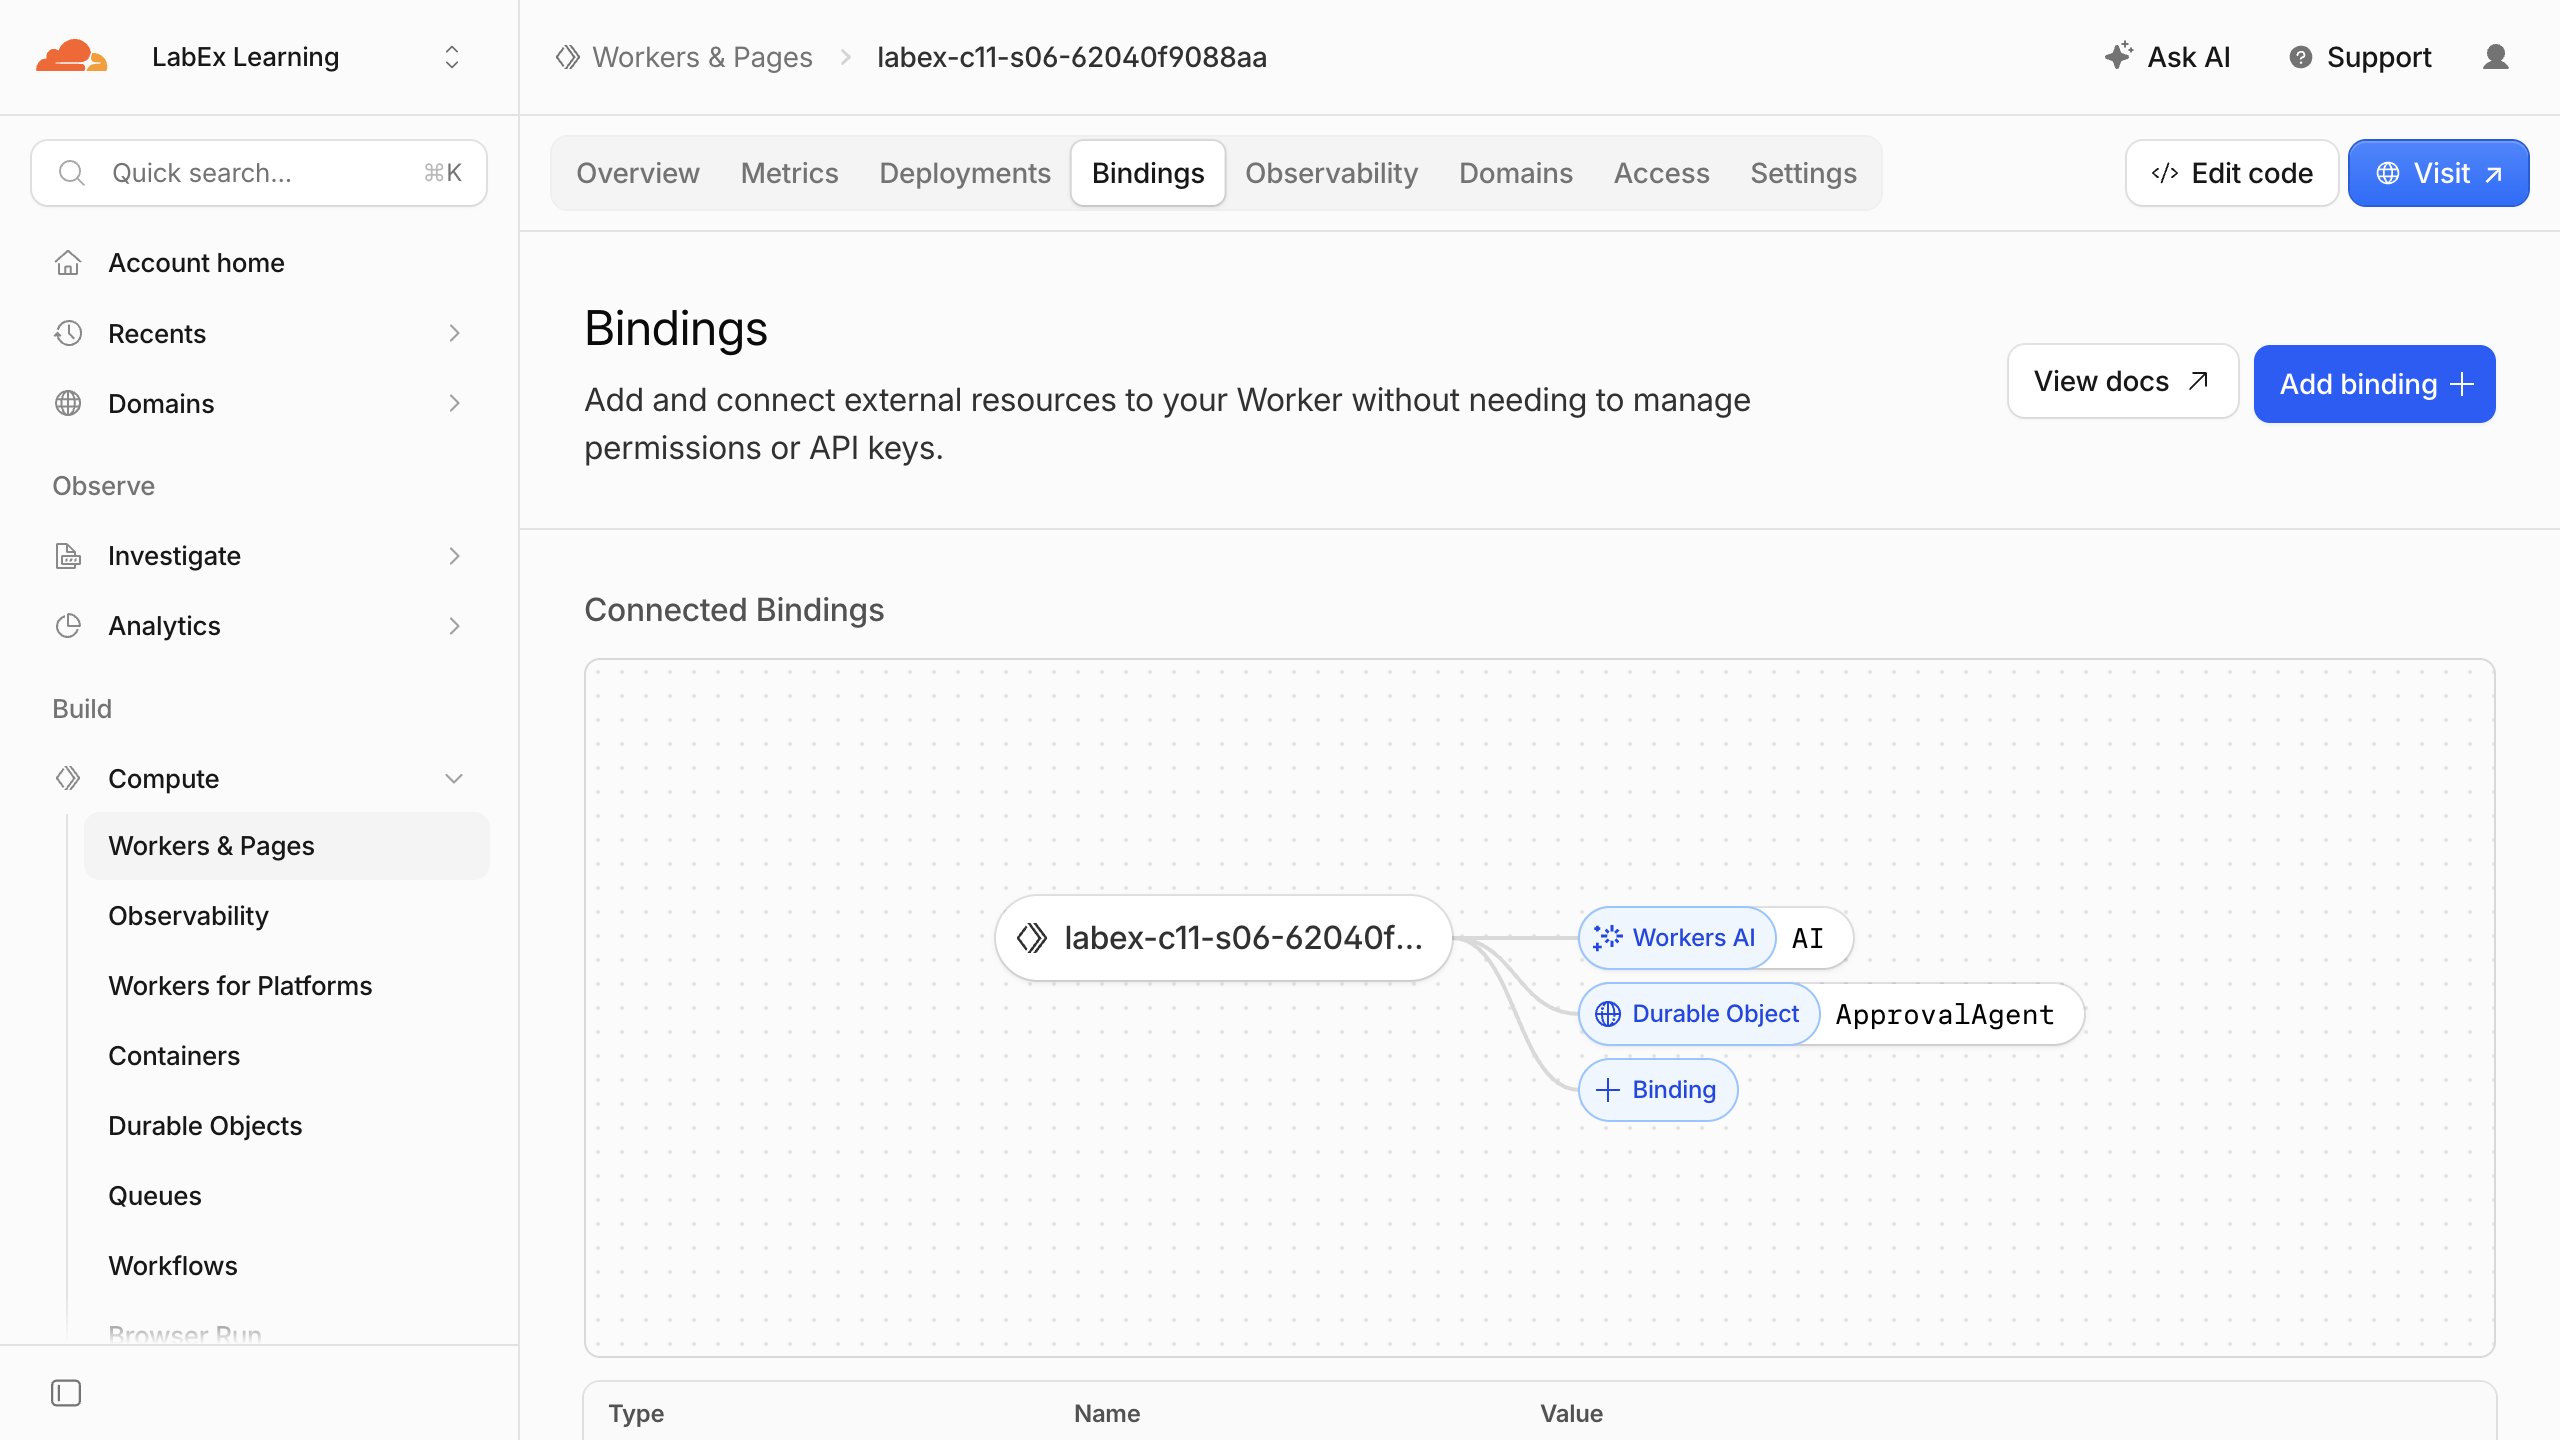The image size is (2560, 1440).
Task: Click the Compute icon in sidebar
Action: tap(68, 779)
